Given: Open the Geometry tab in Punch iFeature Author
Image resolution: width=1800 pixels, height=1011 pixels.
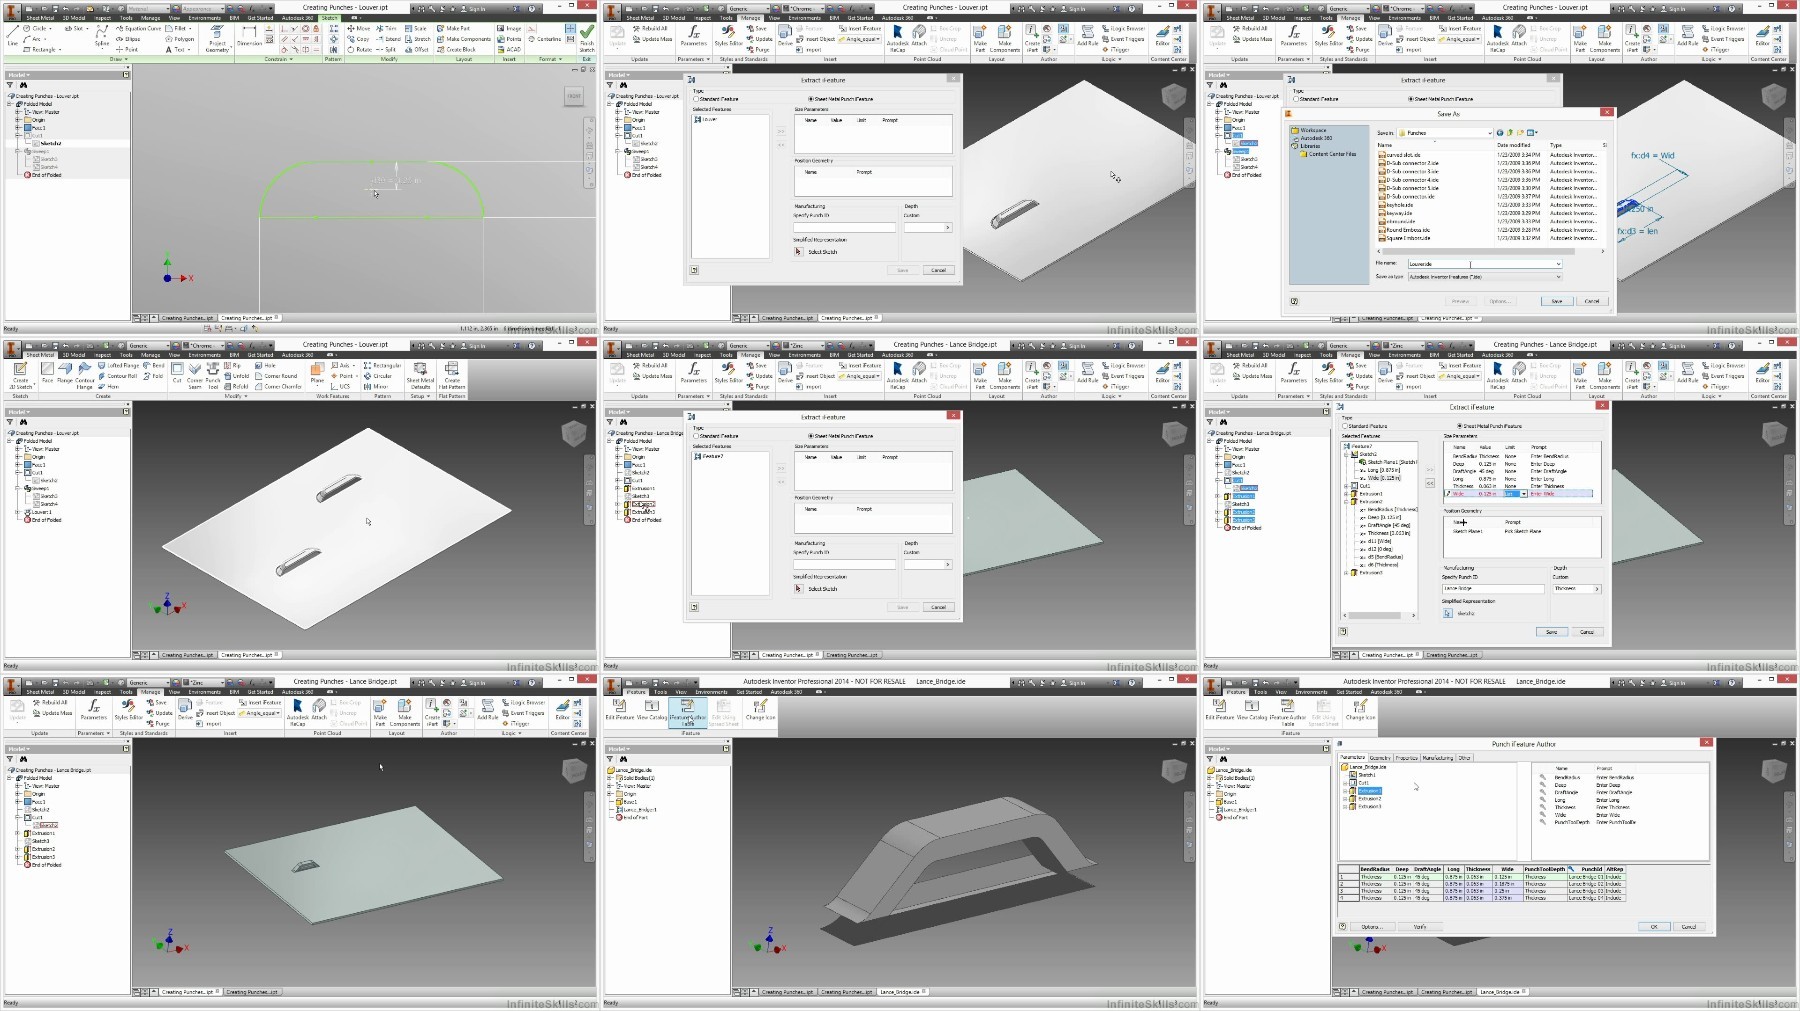Looking at the screenshot, I should pyautogui.click(x=1380, y=758).
